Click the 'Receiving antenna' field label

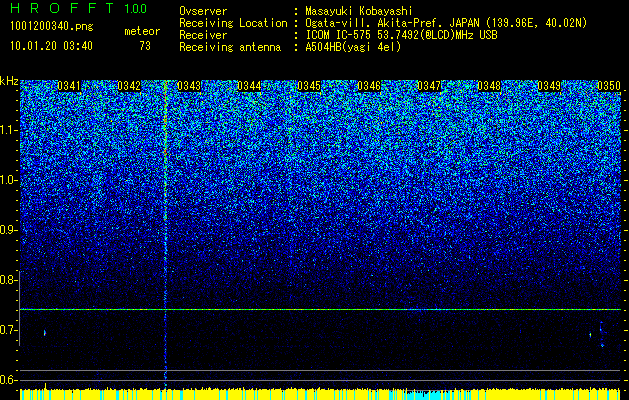230,47
